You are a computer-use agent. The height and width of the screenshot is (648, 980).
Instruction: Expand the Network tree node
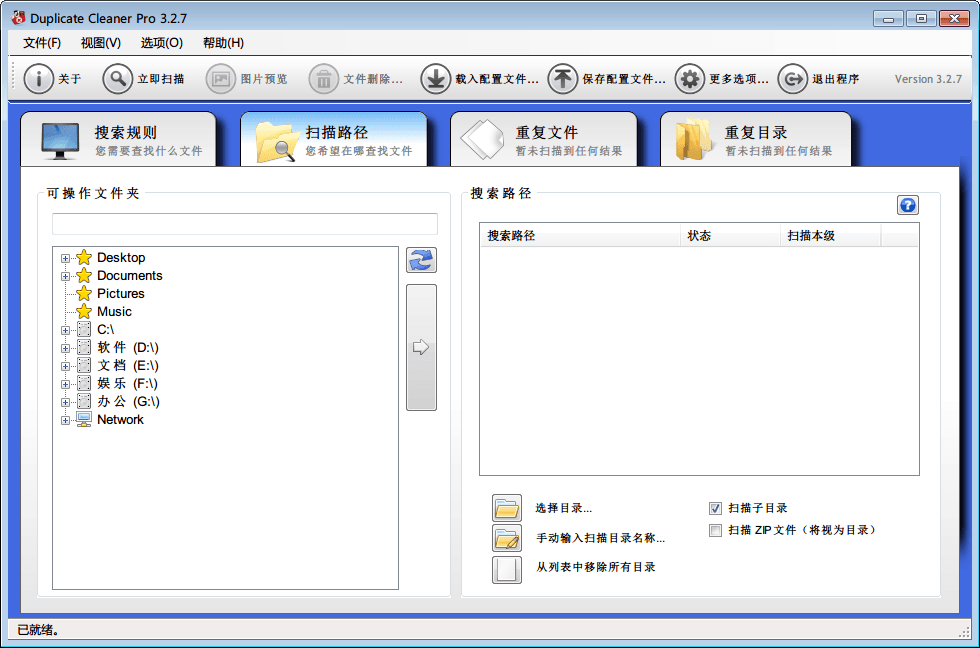coord(65,421)
